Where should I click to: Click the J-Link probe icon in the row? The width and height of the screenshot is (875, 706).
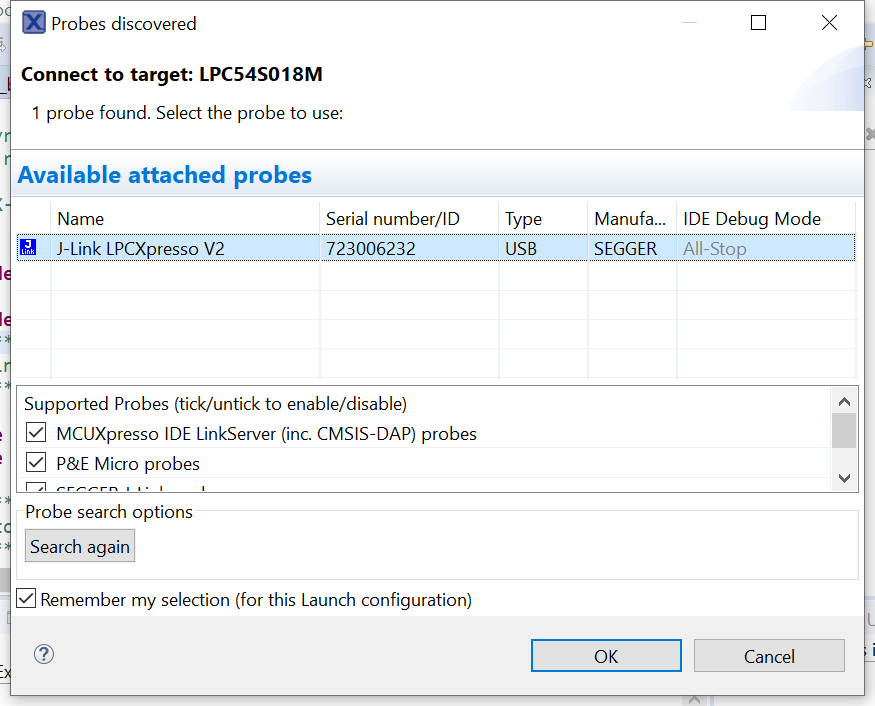coord(28,248)
